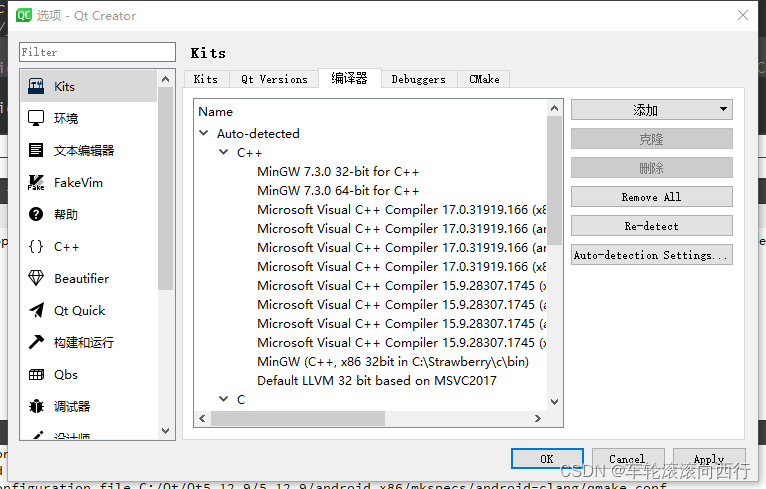766x489 pixels.
Task: Click the 克隆 clone button
Action: click(x=652, y=139)
